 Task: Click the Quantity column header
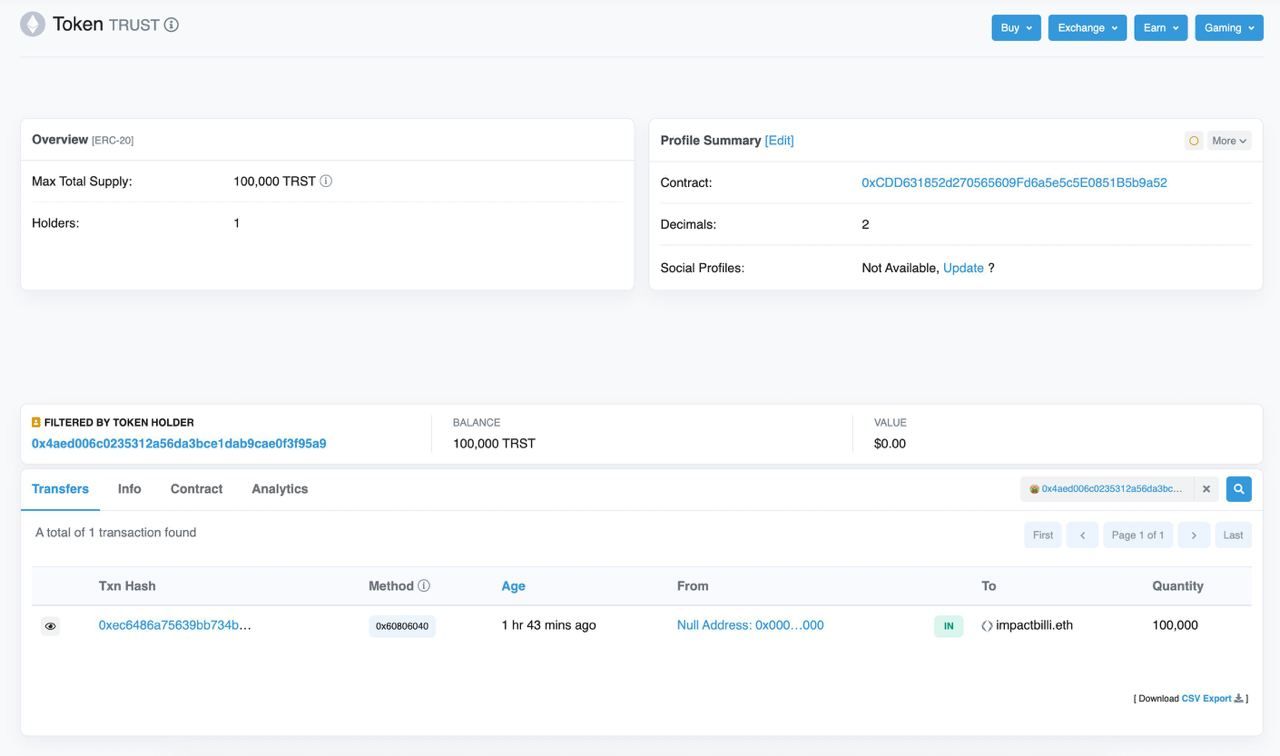click(1178, 586)
